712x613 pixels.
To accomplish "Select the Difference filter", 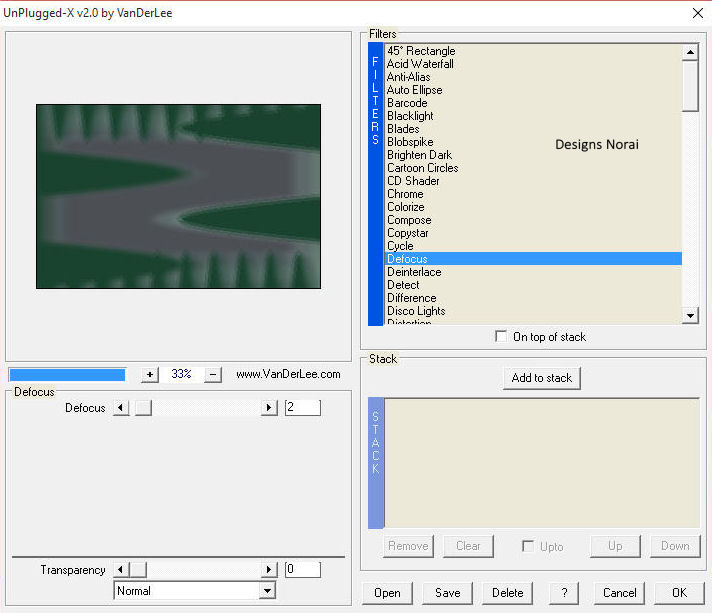I will coord(533,298).
